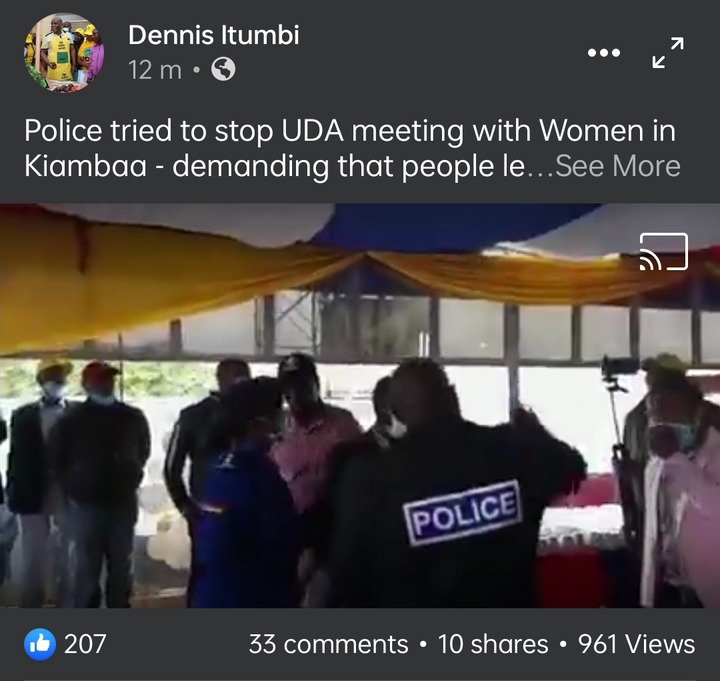Click the 12 m post timestamp

pos(155,70)
